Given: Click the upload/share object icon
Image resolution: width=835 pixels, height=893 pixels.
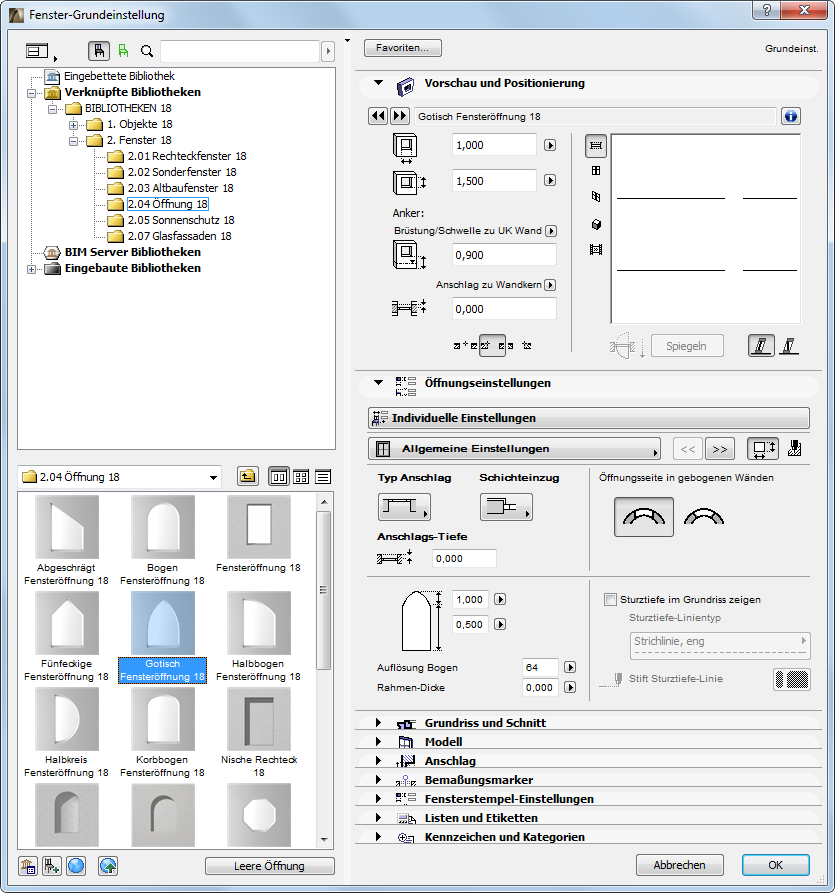Looking at the screenshot, I should pyautogui.click(x=108, y=866).
